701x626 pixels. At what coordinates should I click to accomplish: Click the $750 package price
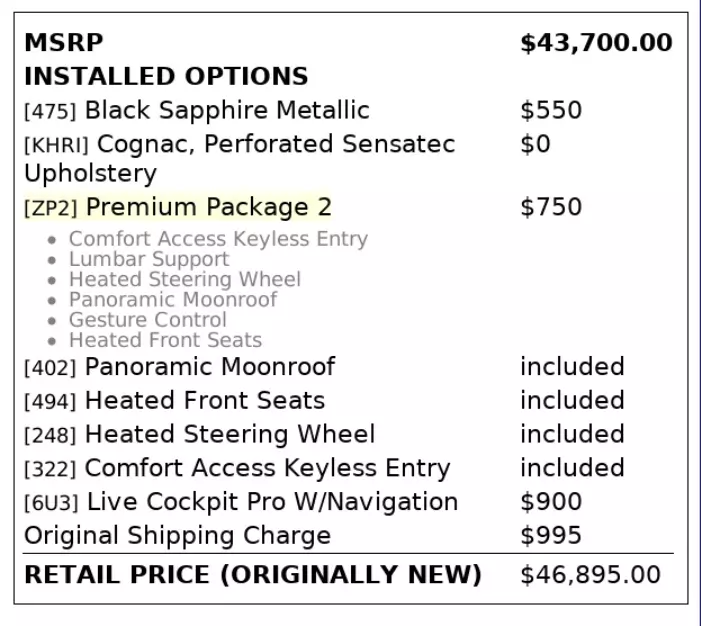550,207
